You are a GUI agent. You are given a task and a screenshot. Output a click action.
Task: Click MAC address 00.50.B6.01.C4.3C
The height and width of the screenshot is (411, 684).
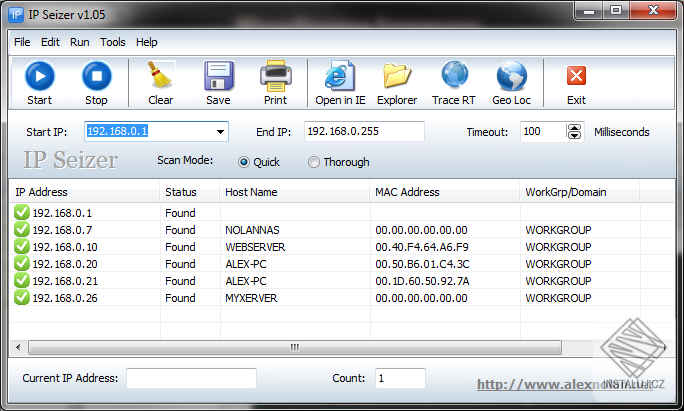tap(422, 264)
